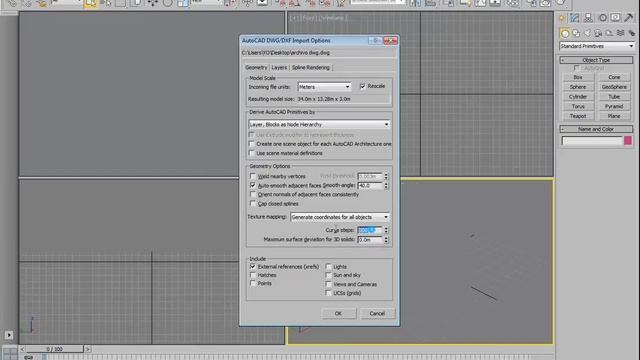Check the Sun and sky option
Image resolution: width=640 pixels, height=360 pixels.
pos(328,275)
